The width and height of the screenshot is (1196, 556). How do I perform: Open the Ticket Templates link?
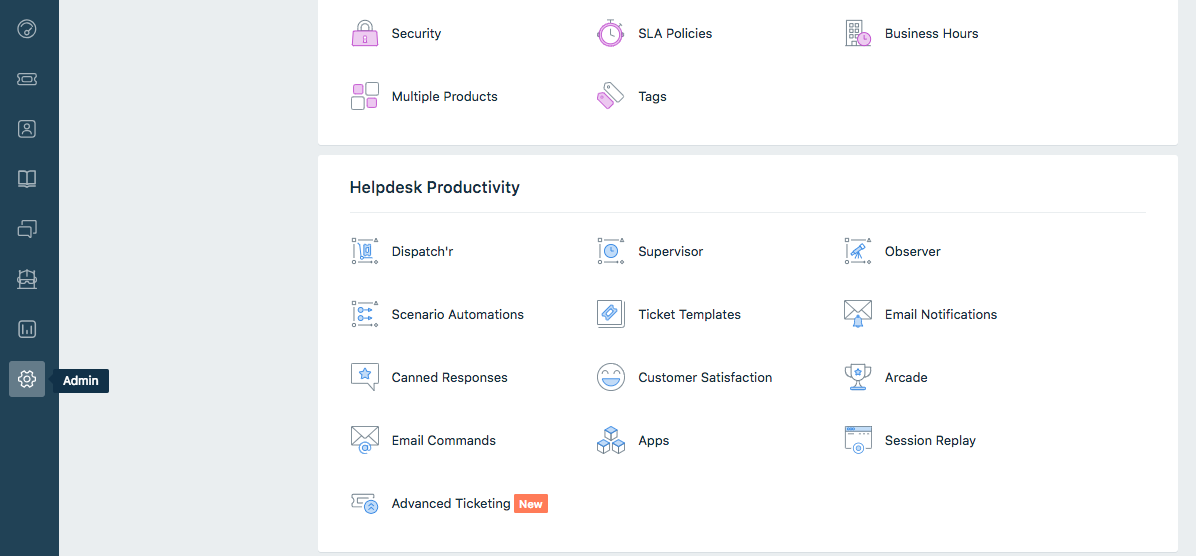[689, 315]
